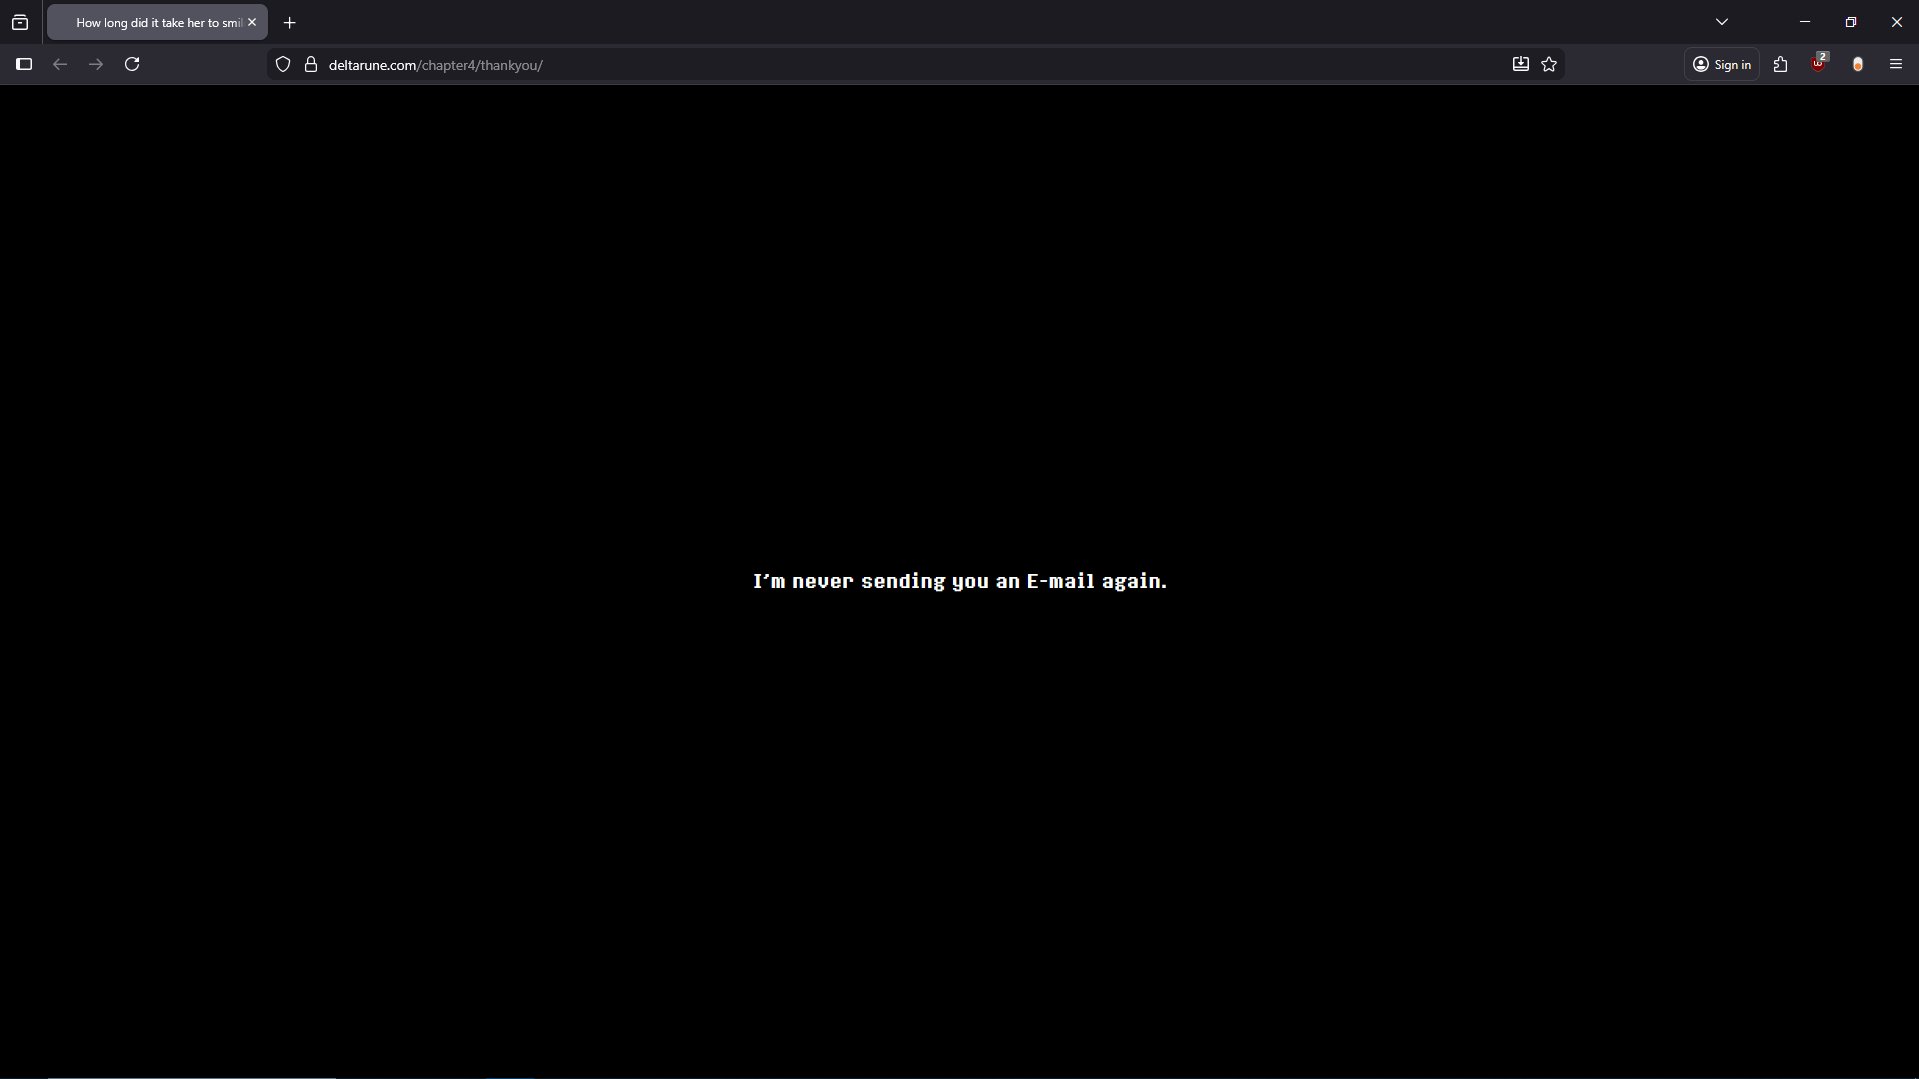
Task: Reload the current page
Action: [132, 64]
